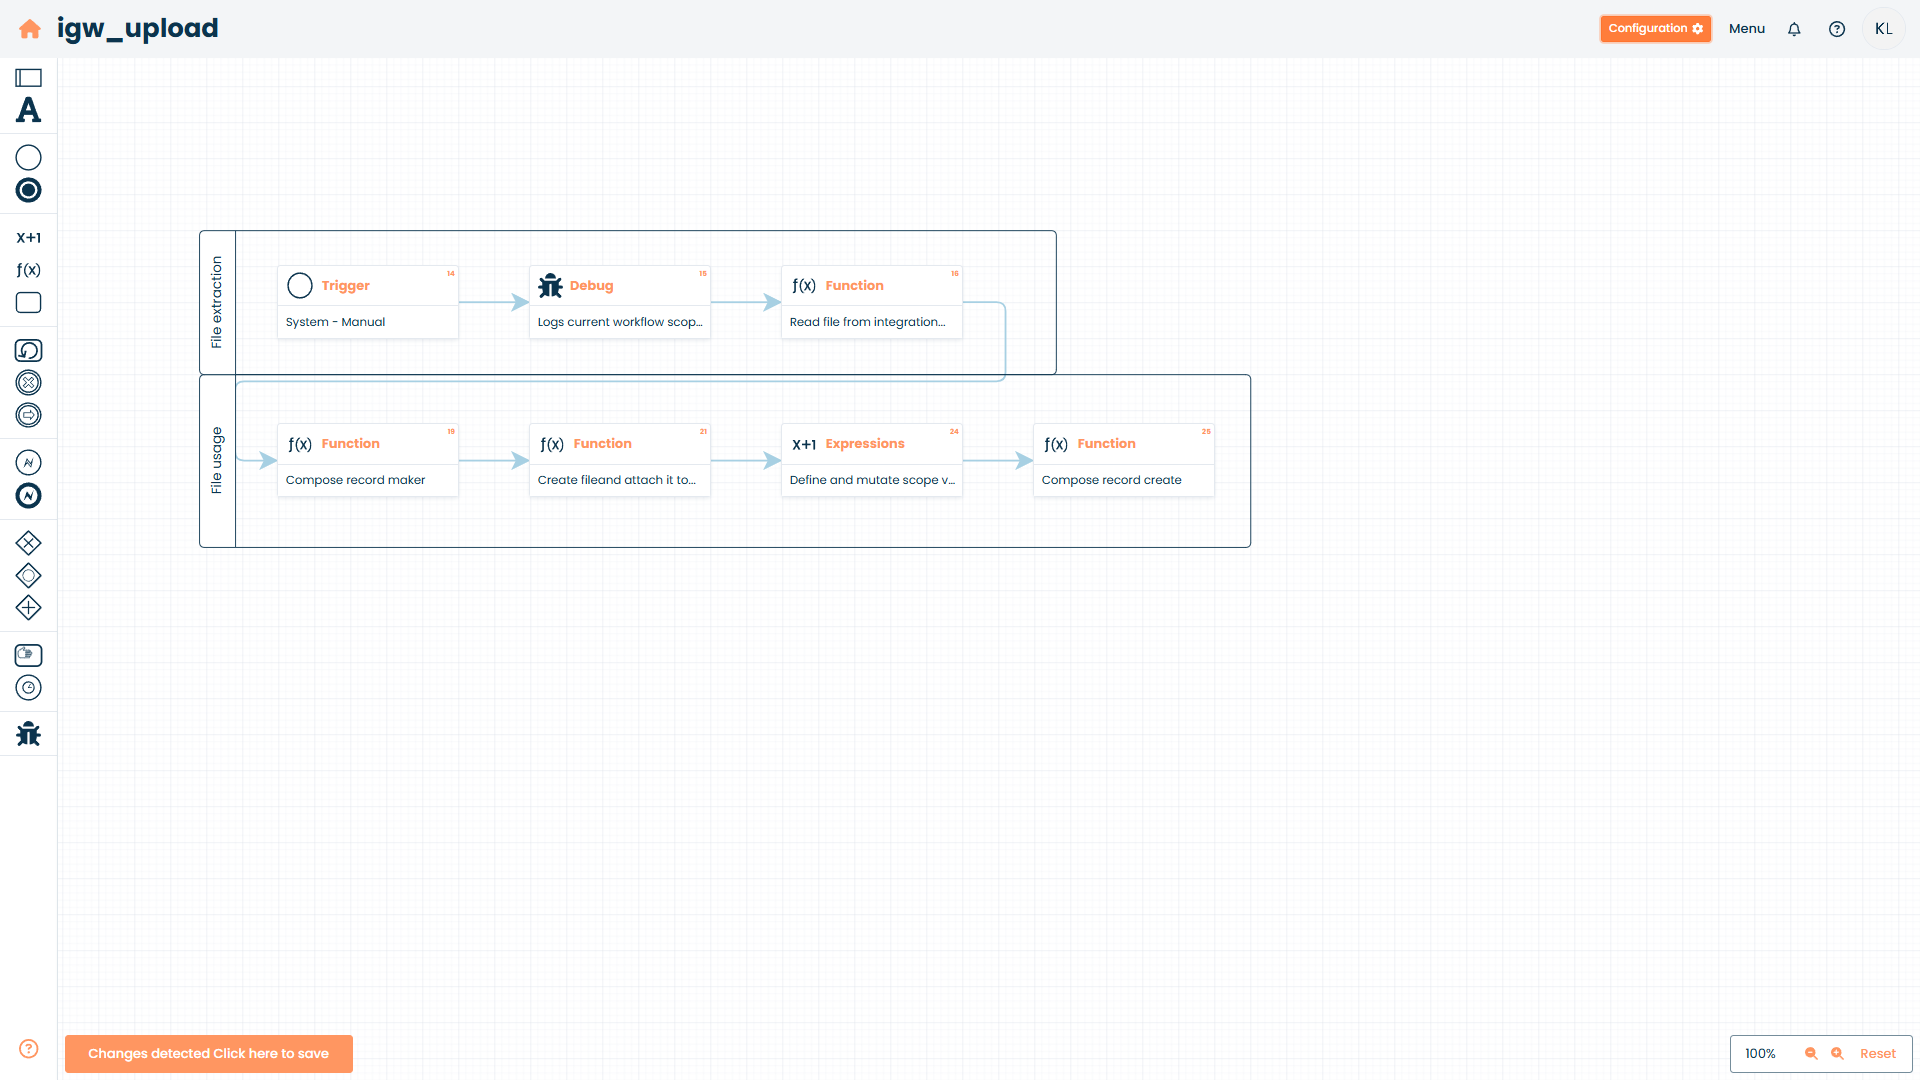1920x1080 pixels.
Task: Click Changes detected Click here to save
Action: [209, 1054]
